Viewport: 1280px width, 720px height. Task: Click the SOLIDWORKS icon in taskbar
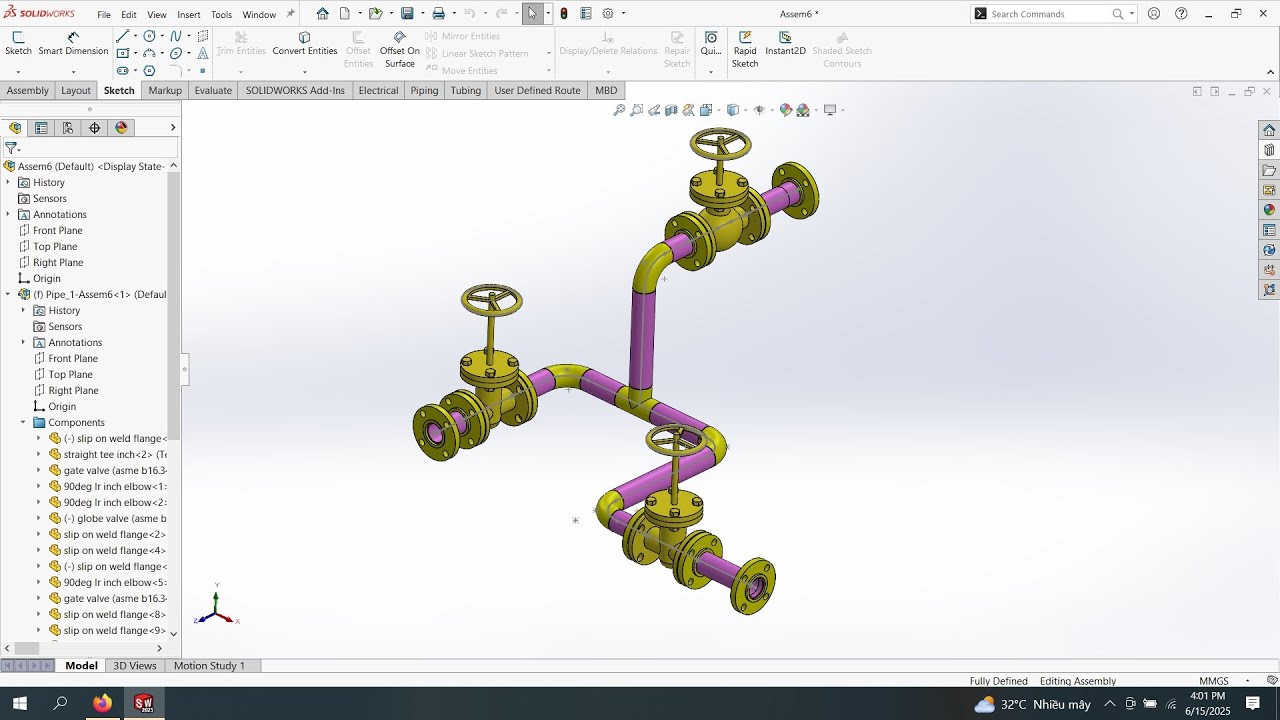click(144, 703)
